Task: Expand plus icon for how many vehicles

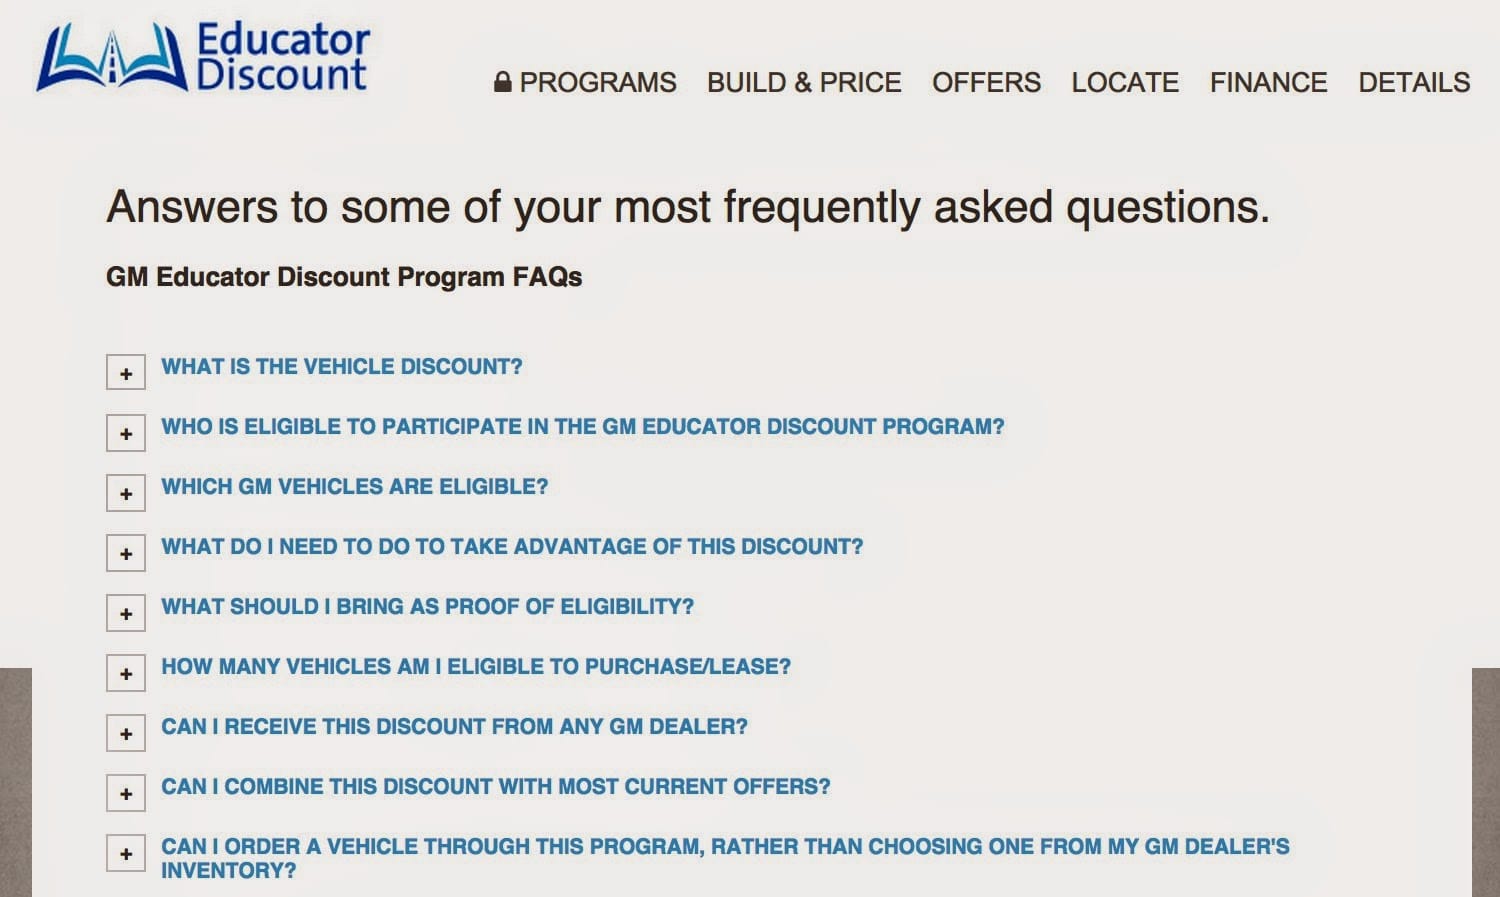Action: coord(126,672)
